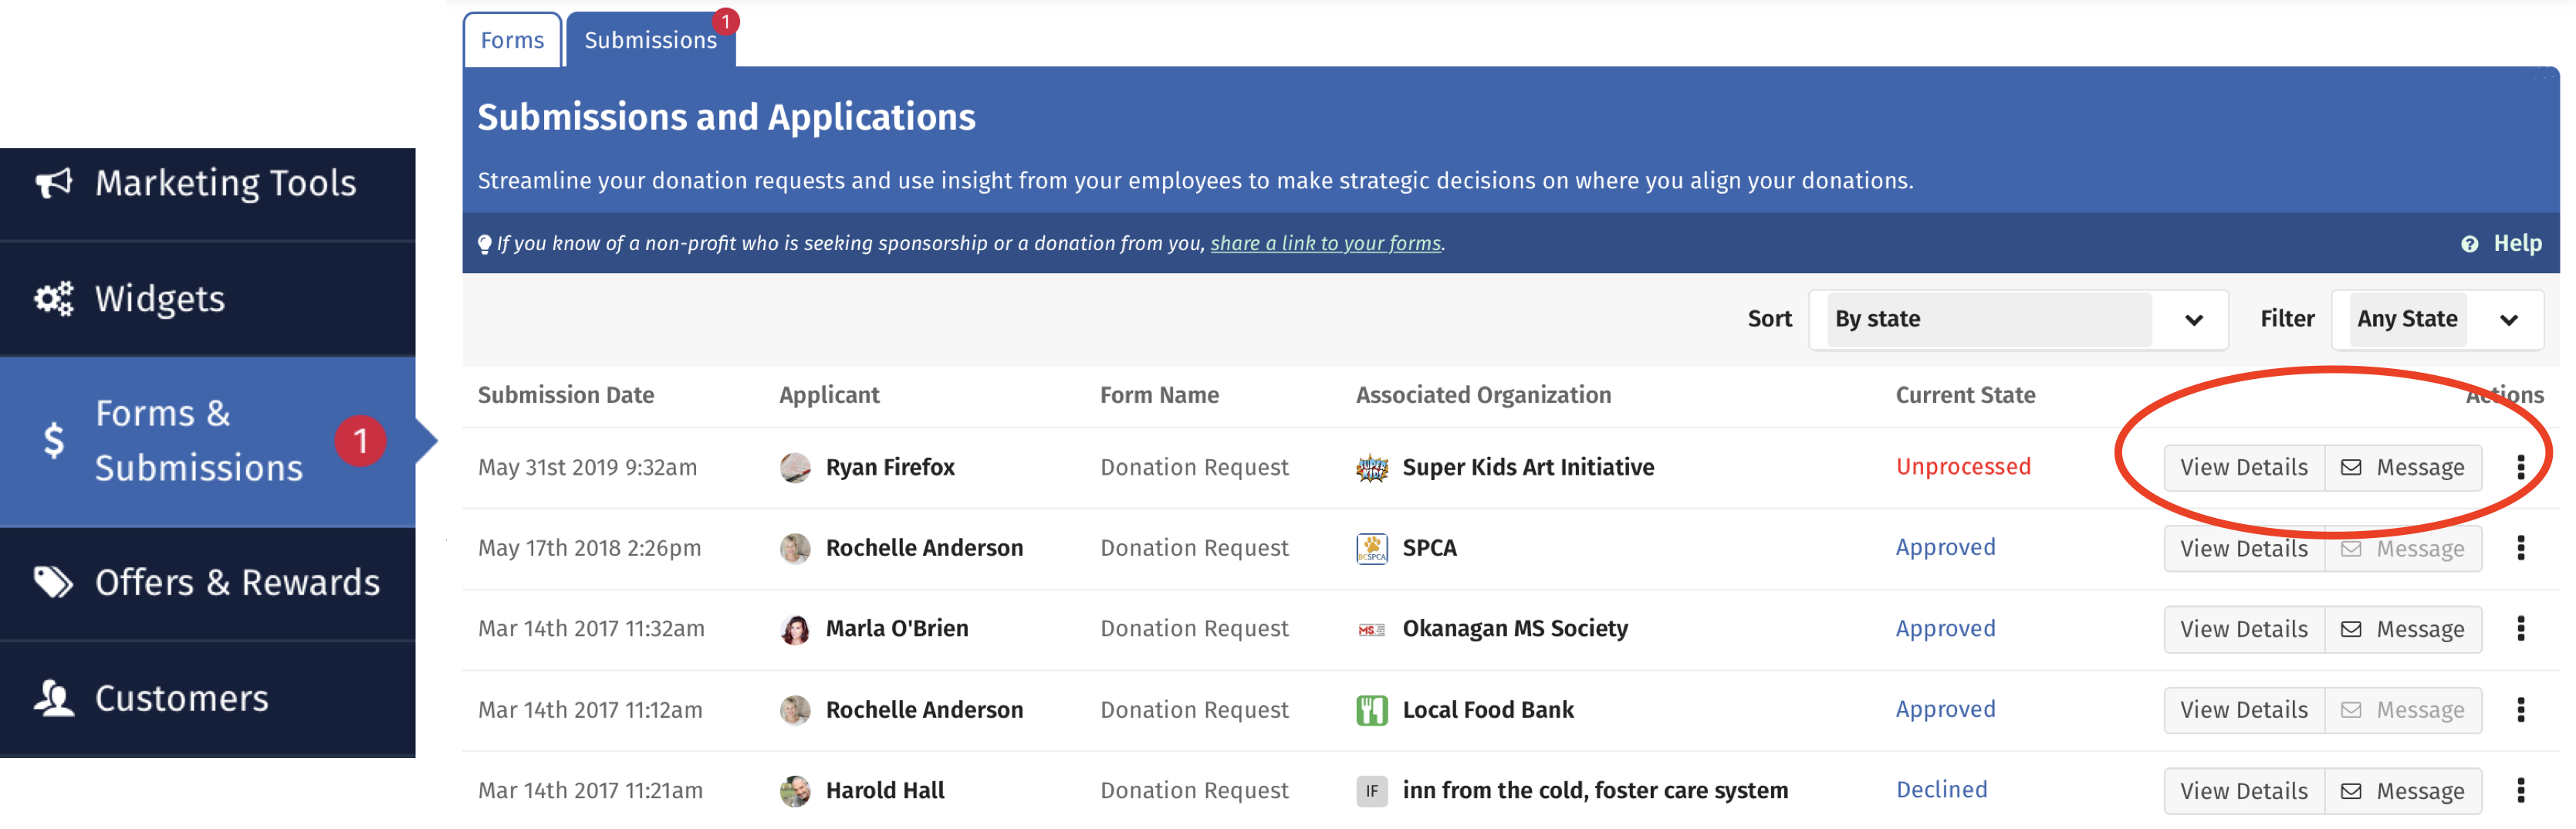
Task: View Details for Local Food Bank submission
Action: click(x=2244, y=710)
